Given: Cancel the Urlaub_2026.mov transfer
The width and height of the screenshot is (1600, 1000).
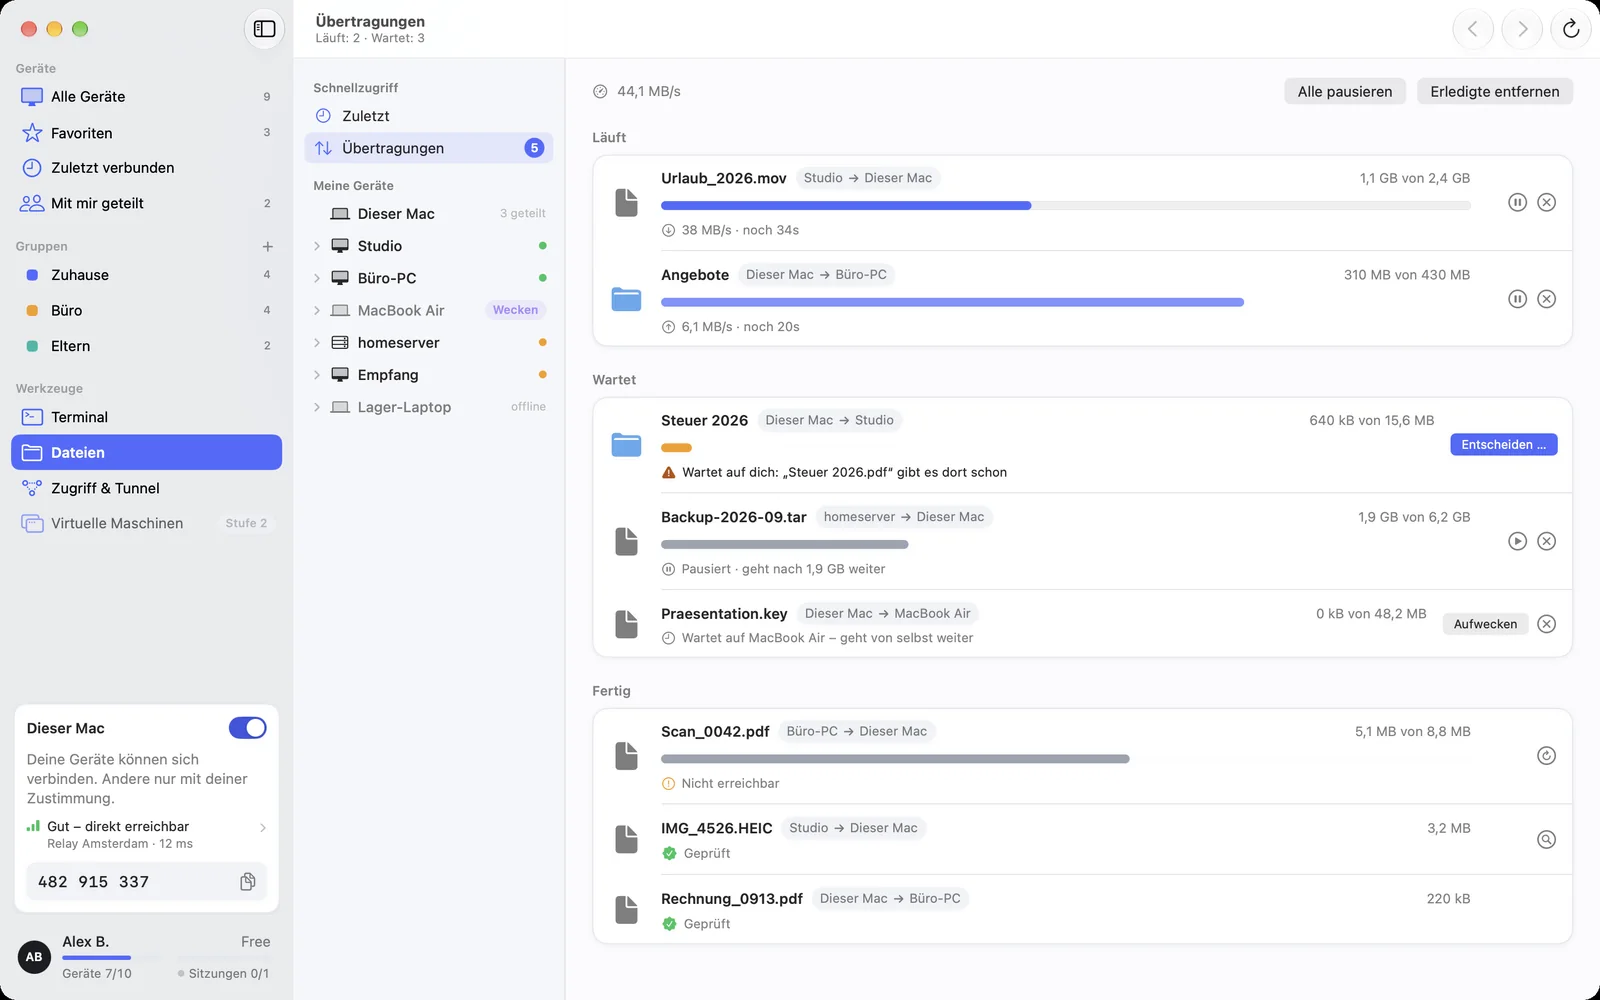Looking at the screenshot, I should [1546, 202].
